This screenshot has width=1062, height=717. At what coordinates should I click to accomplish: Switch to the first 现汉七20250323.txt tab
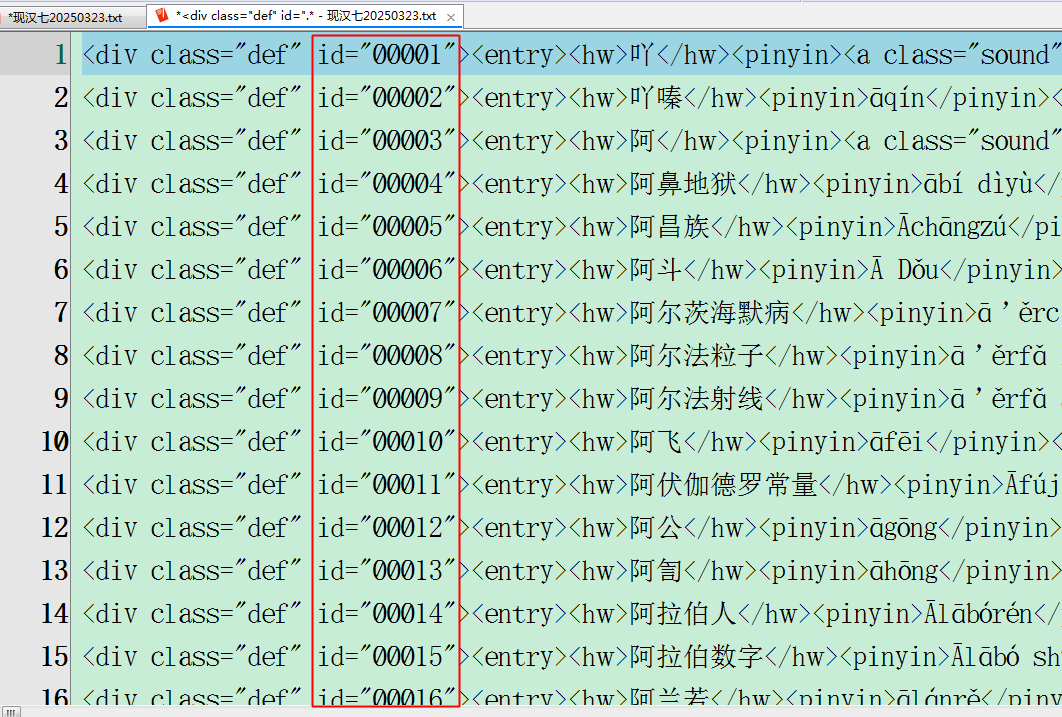(x=66, y=17)
